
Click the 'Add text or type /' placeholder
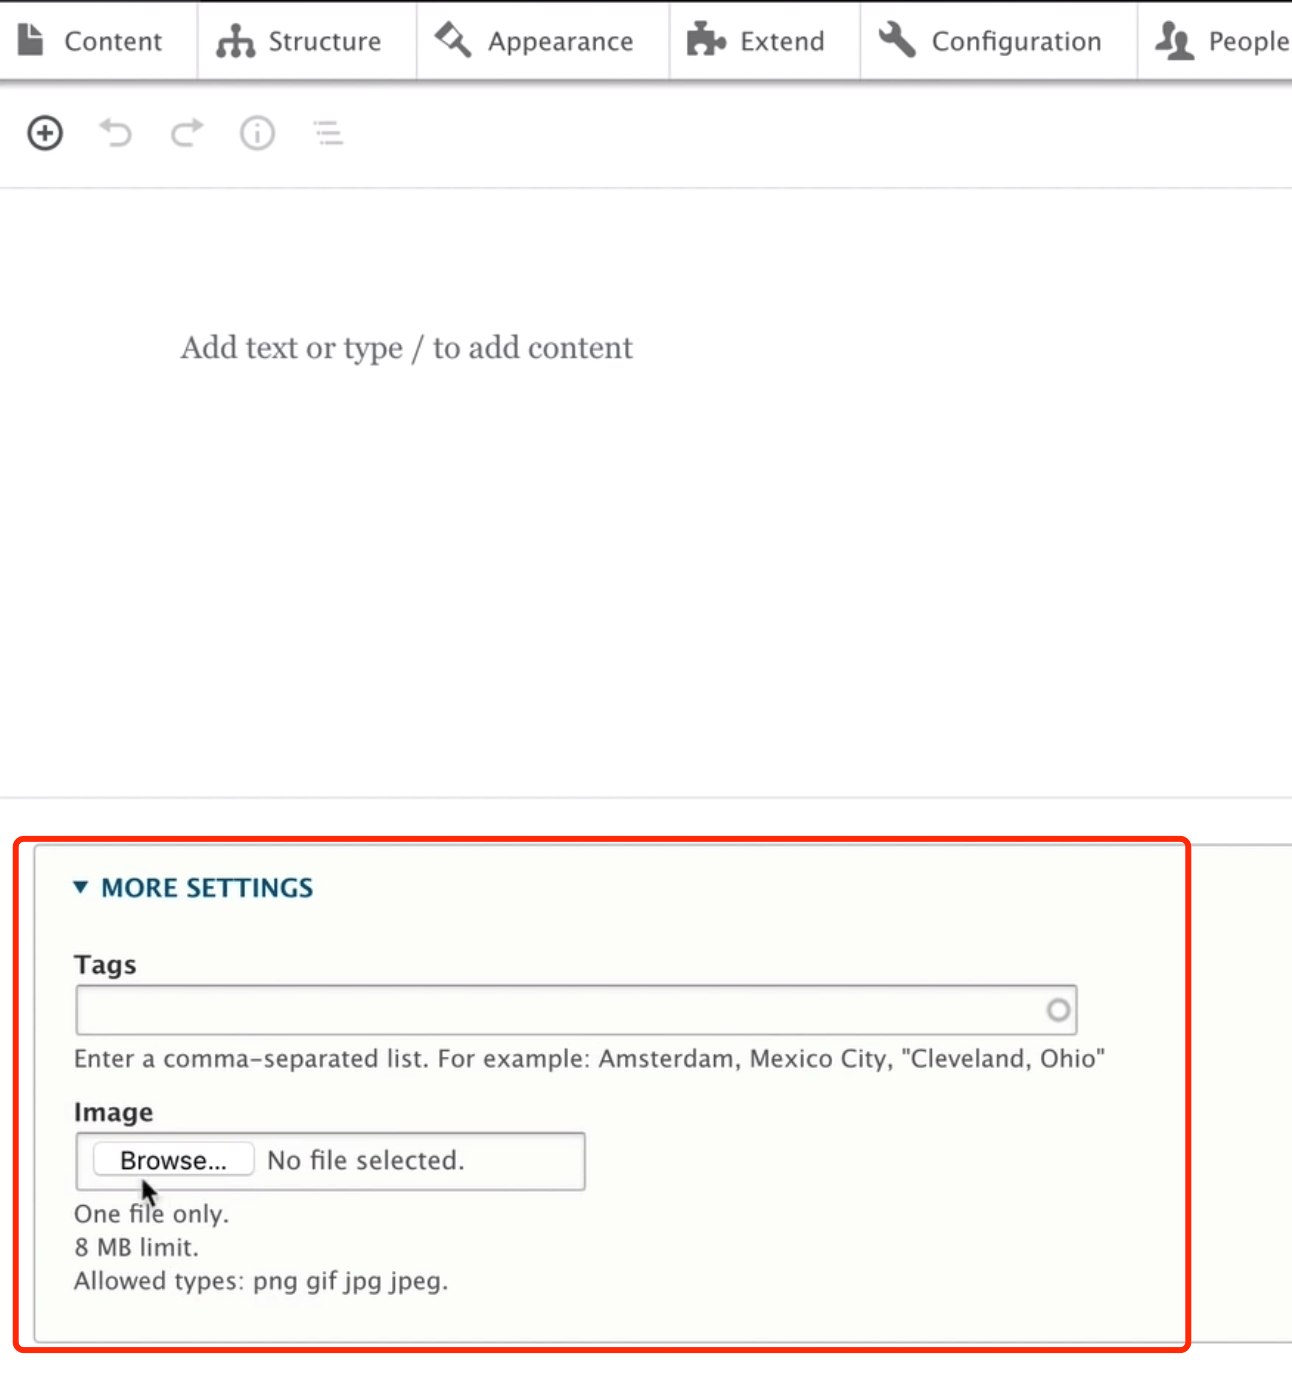407,348
